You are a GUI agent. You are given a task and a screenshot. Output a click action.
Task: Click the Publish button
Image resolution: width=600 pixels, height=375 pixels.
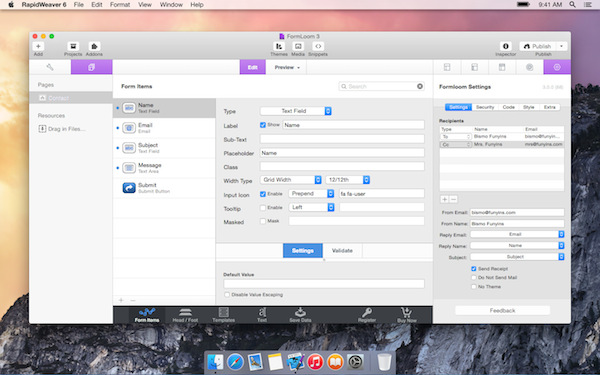click(x=538, y=46)
